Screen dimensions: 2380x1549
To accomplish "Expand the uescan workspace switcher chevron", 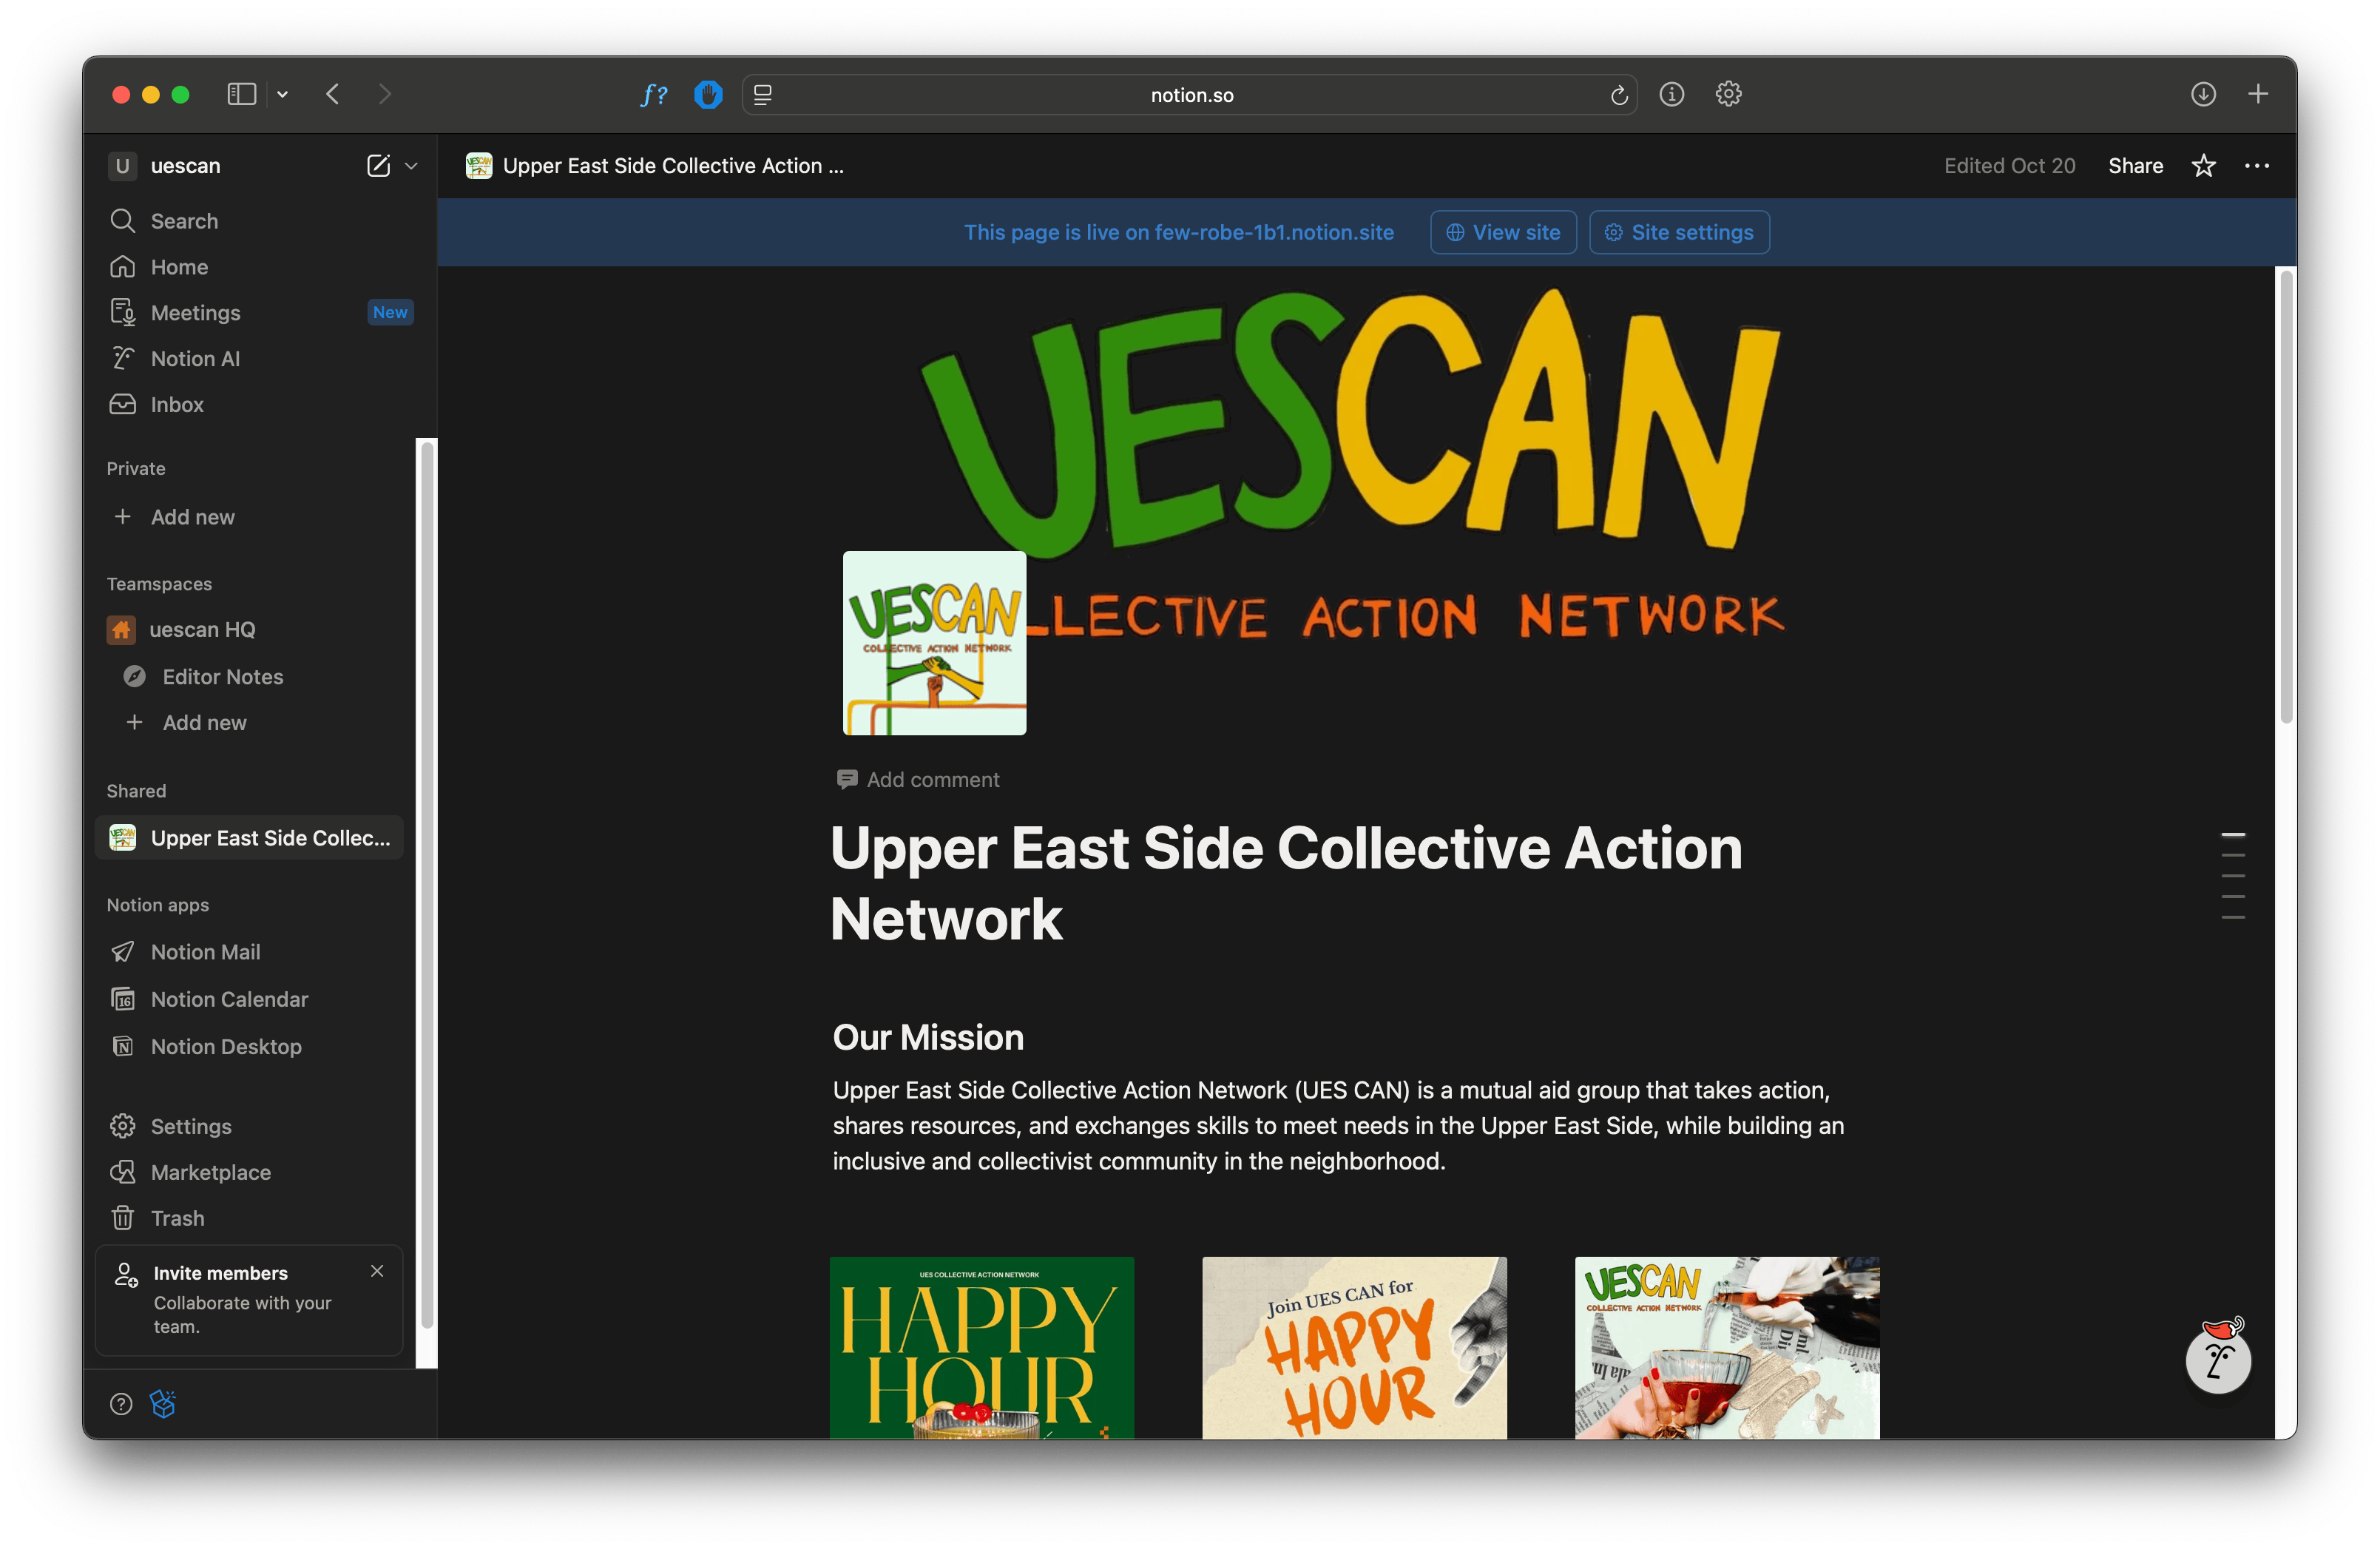I will (411, 166).
